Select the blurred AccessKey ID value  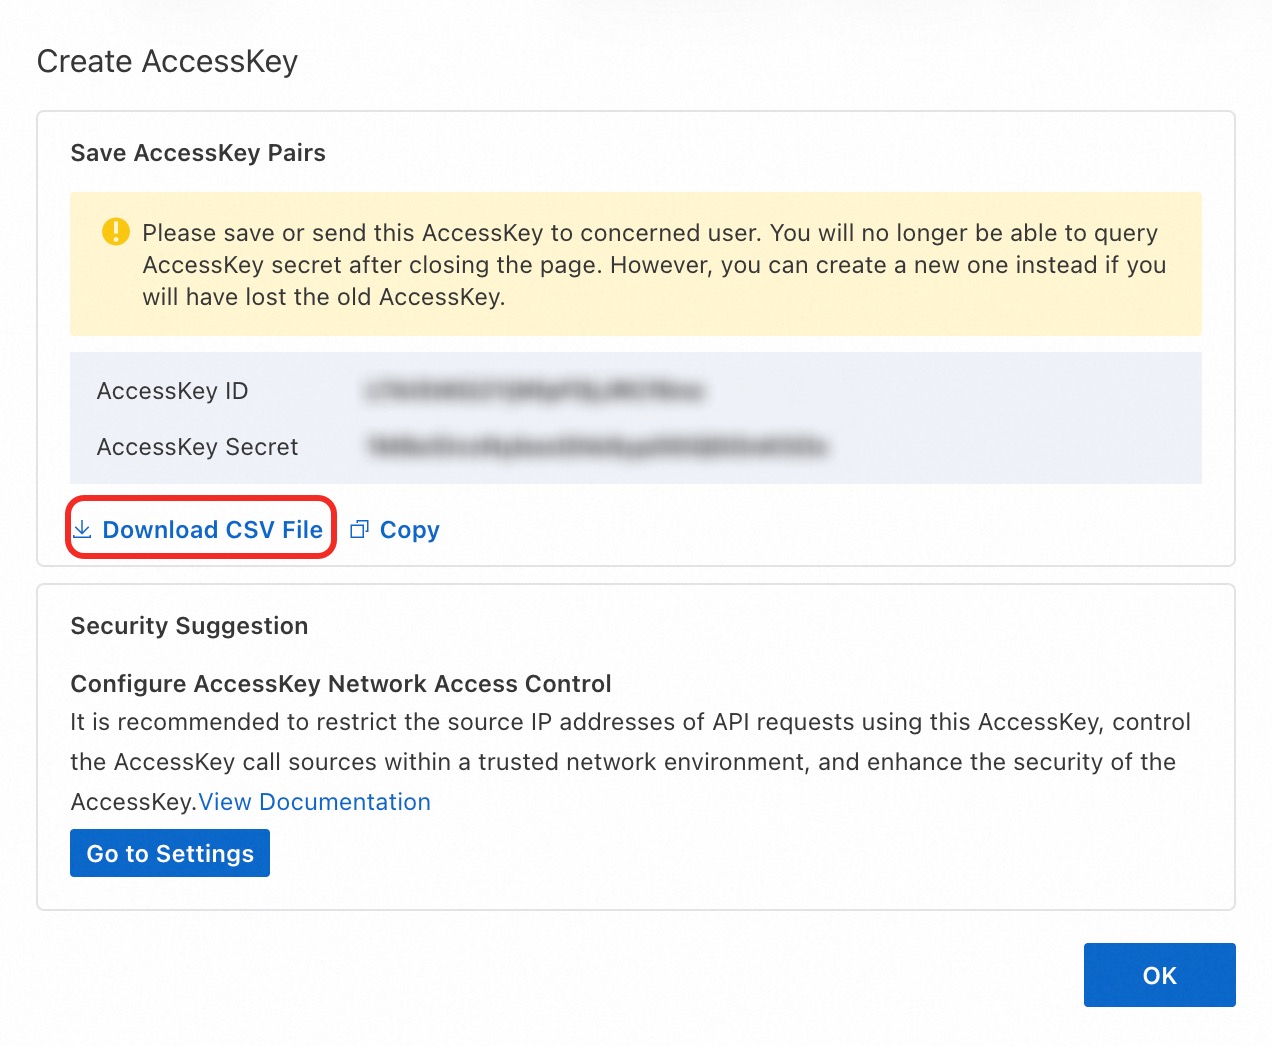coord(534,390)
